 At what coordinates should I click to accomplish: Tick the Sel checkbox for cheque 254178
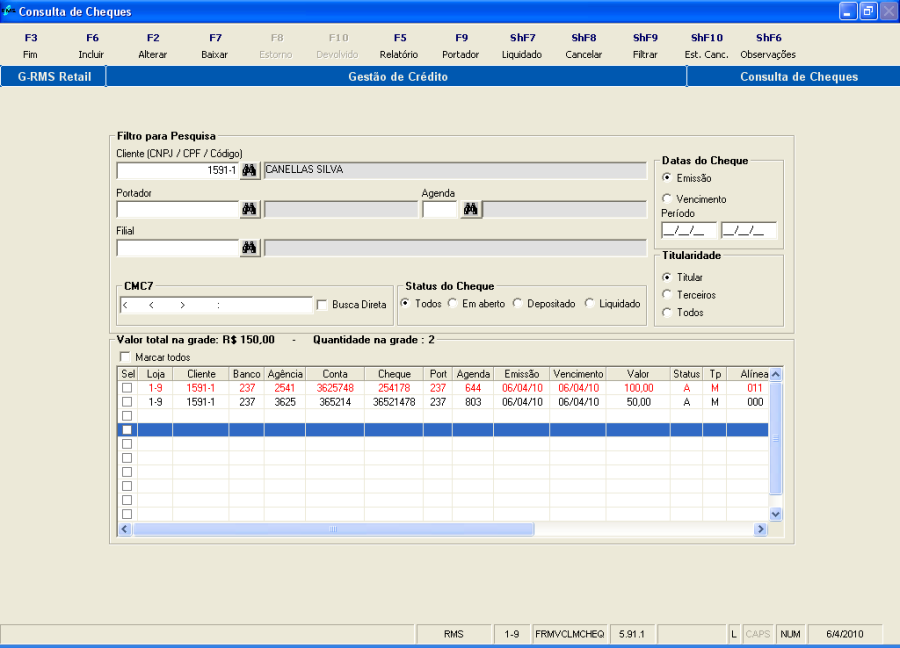pyautogui.click(x=126, y=388)
